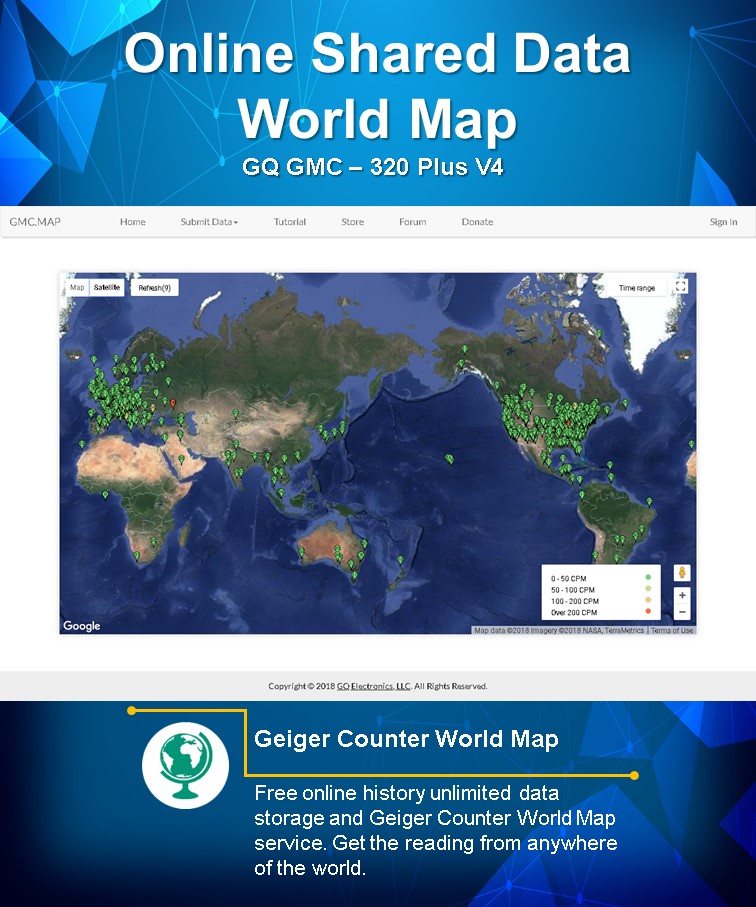
Task: Zoom in with the plus button
Action: click(x=682, y=595)
